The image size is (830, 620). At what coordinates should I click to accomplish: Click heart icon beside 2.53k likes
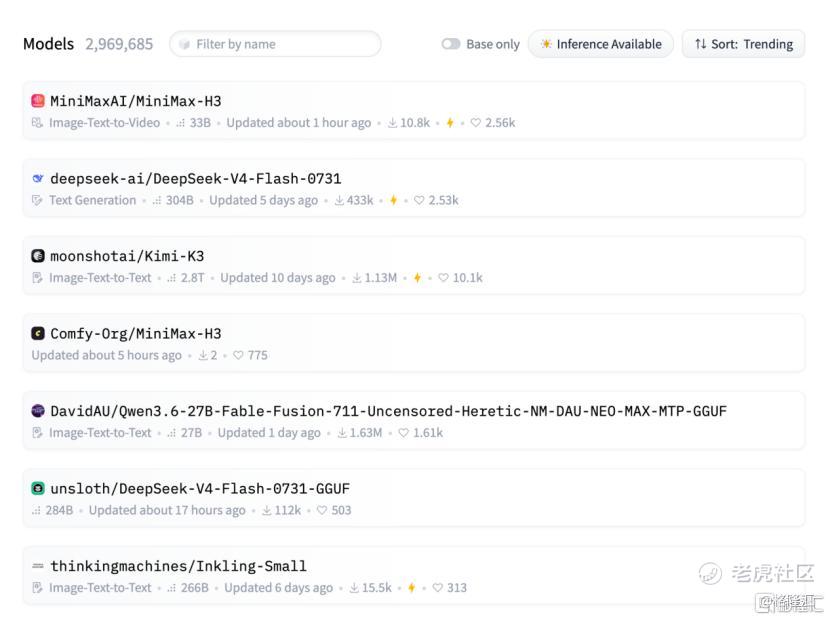click(419, 200)
